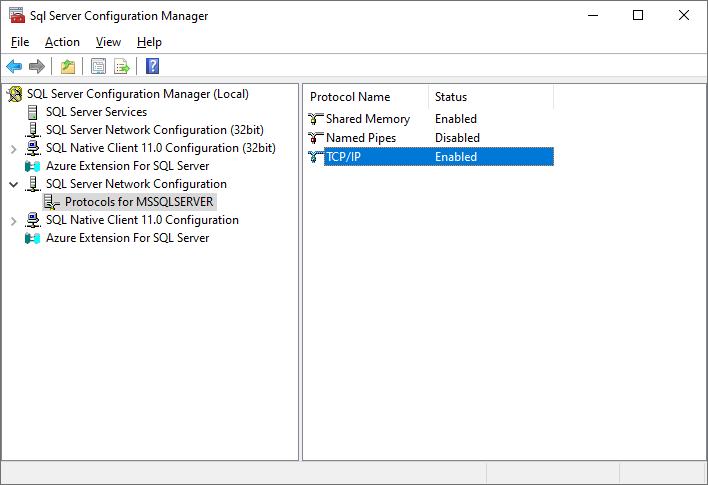The width and height of the screenshot is (708, 485).
Task: Click the Protocols for MSSQLSERVER icon
Action: 52,202
